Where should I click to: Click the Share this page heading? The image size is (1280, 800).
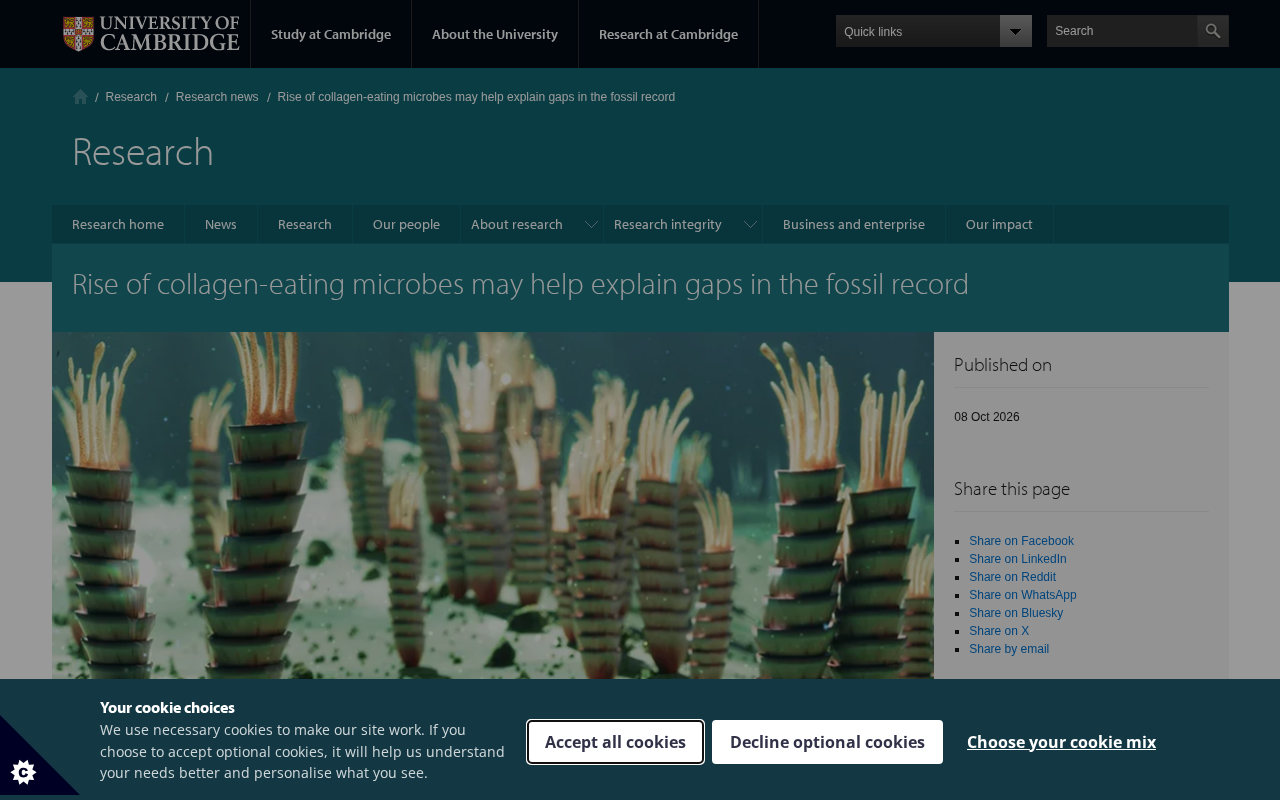coord(1012,489)
